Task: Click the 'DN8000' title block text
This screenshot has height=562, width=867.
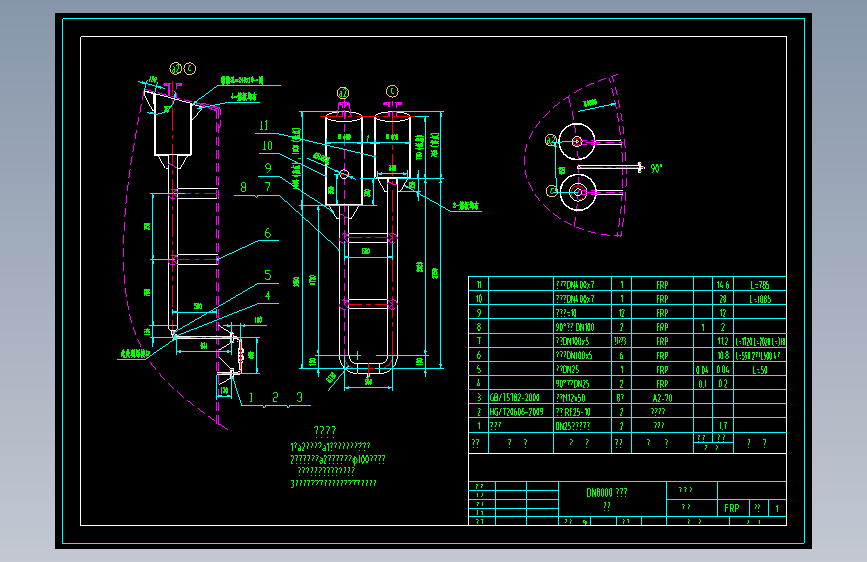Action: [x=599, y=492]
